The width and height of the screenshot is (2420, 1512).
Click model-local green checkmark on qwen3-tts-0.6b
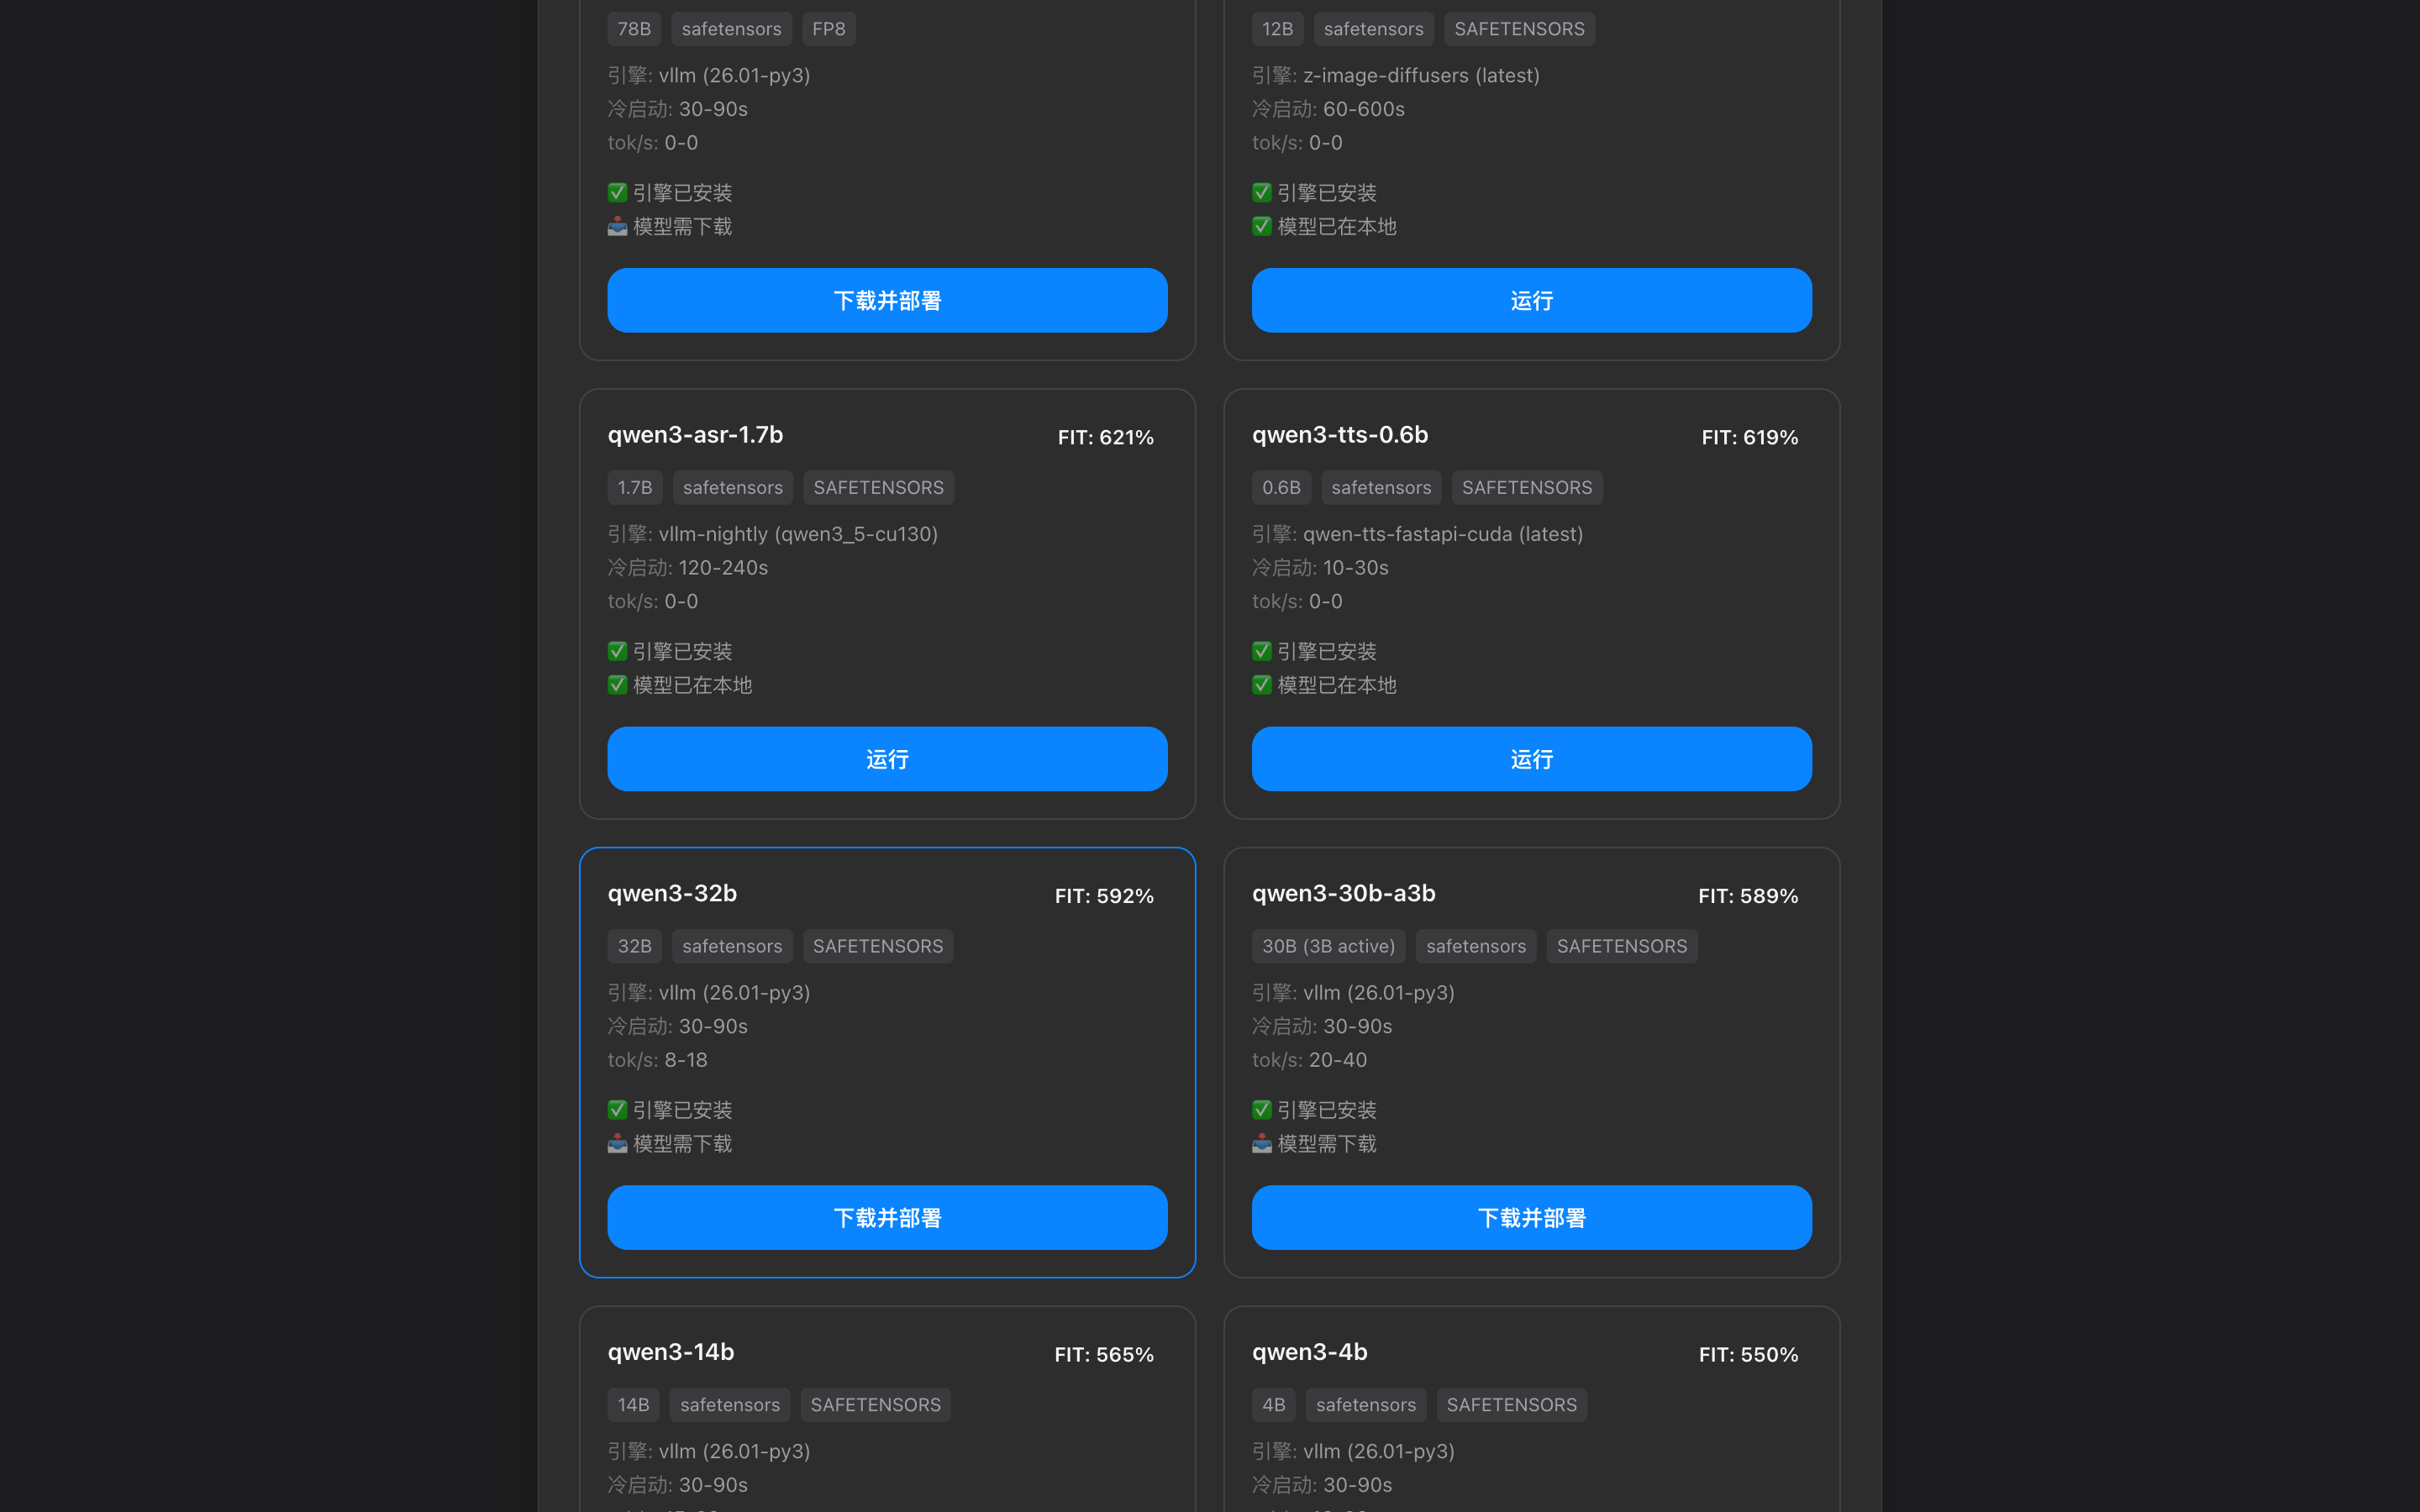(x=1262, y=685)
